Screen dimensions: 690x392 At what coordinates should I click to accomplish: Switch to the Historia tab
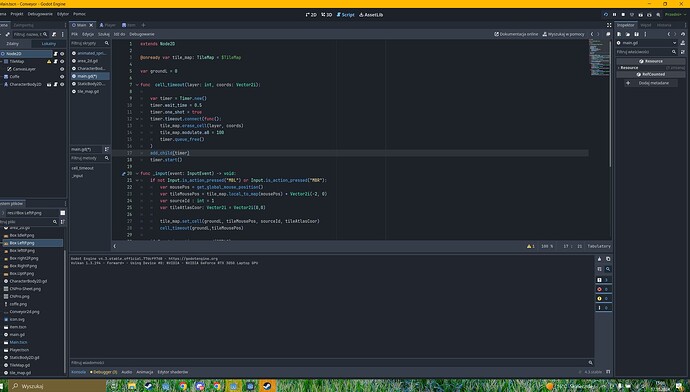pos(664,25)
